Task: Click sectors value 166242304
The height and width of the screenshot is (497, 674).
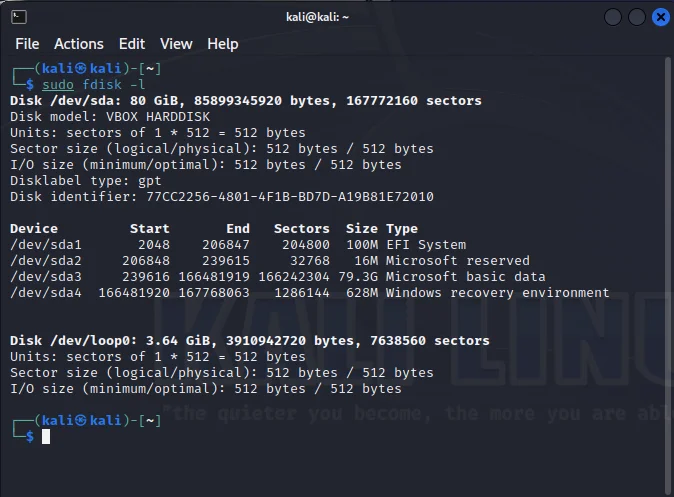Action: point(294,276)
